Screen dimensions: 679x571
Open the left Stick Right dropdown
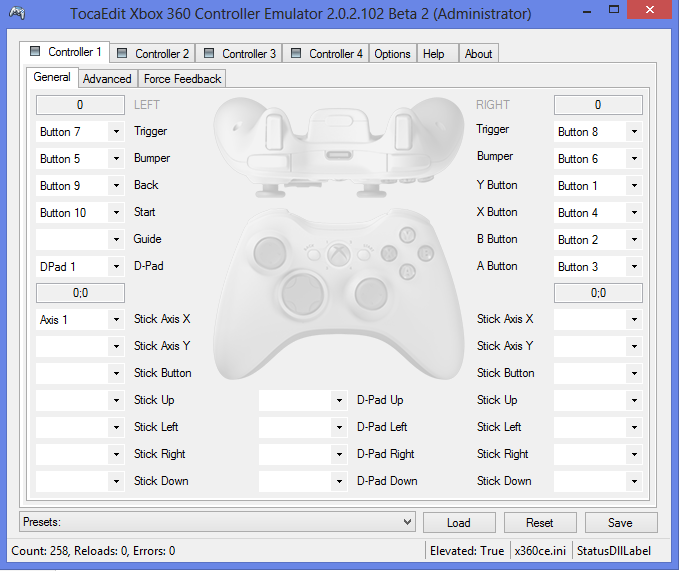click(80, 454)
